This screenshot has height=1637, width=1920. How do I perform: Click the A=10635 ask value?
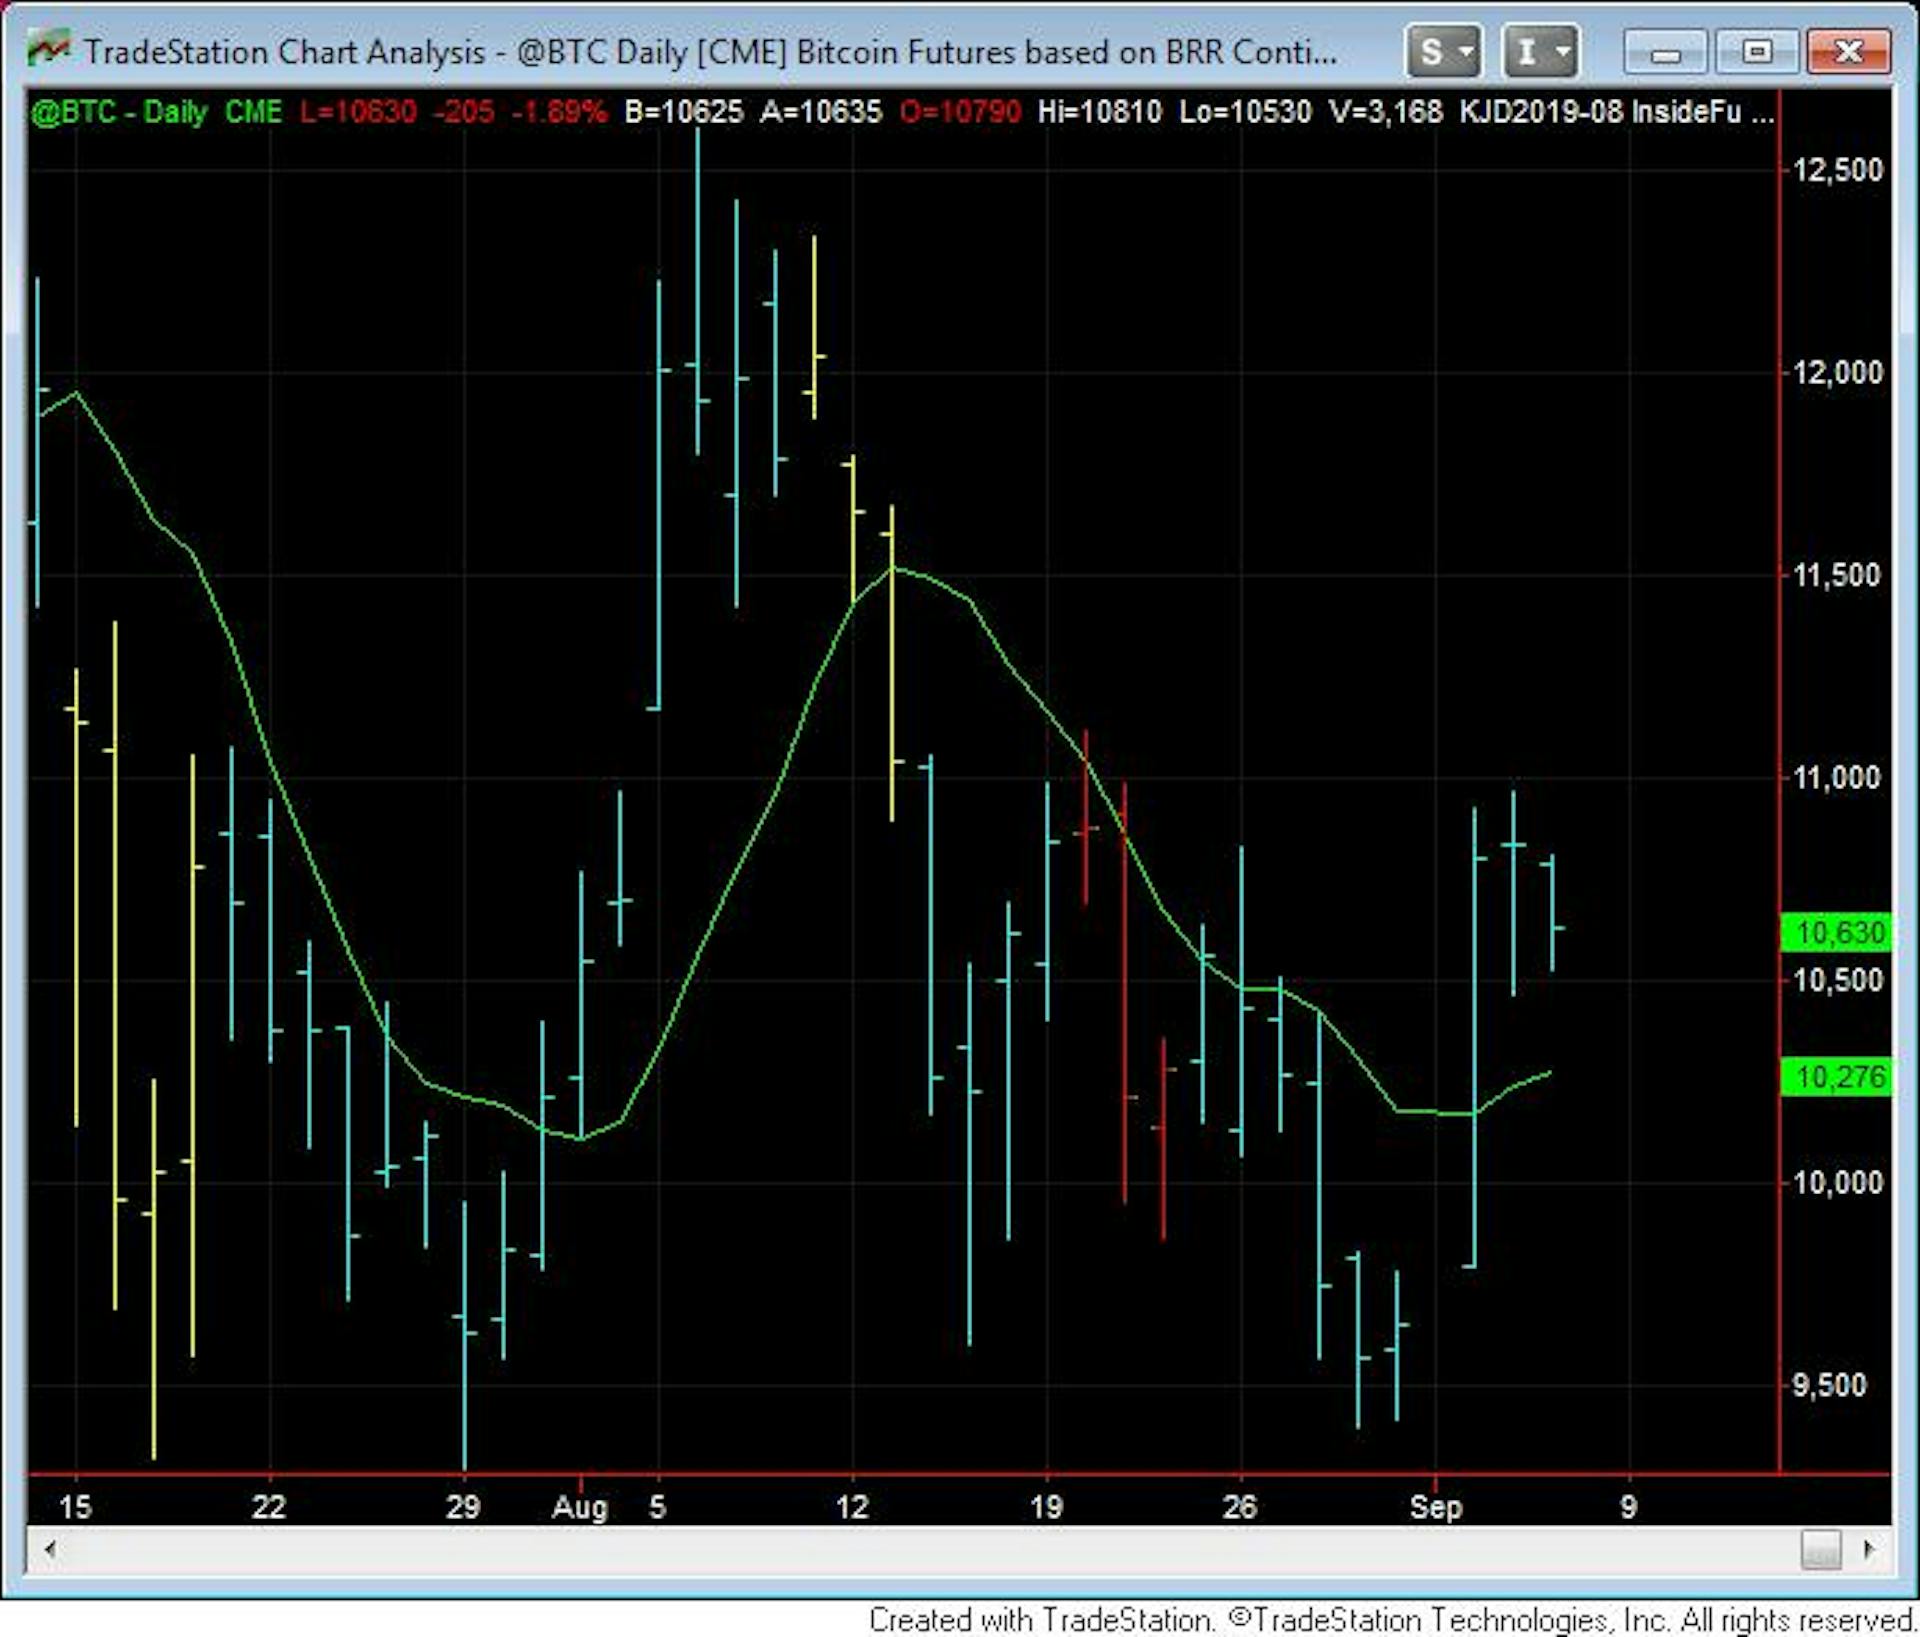[821, 112]
